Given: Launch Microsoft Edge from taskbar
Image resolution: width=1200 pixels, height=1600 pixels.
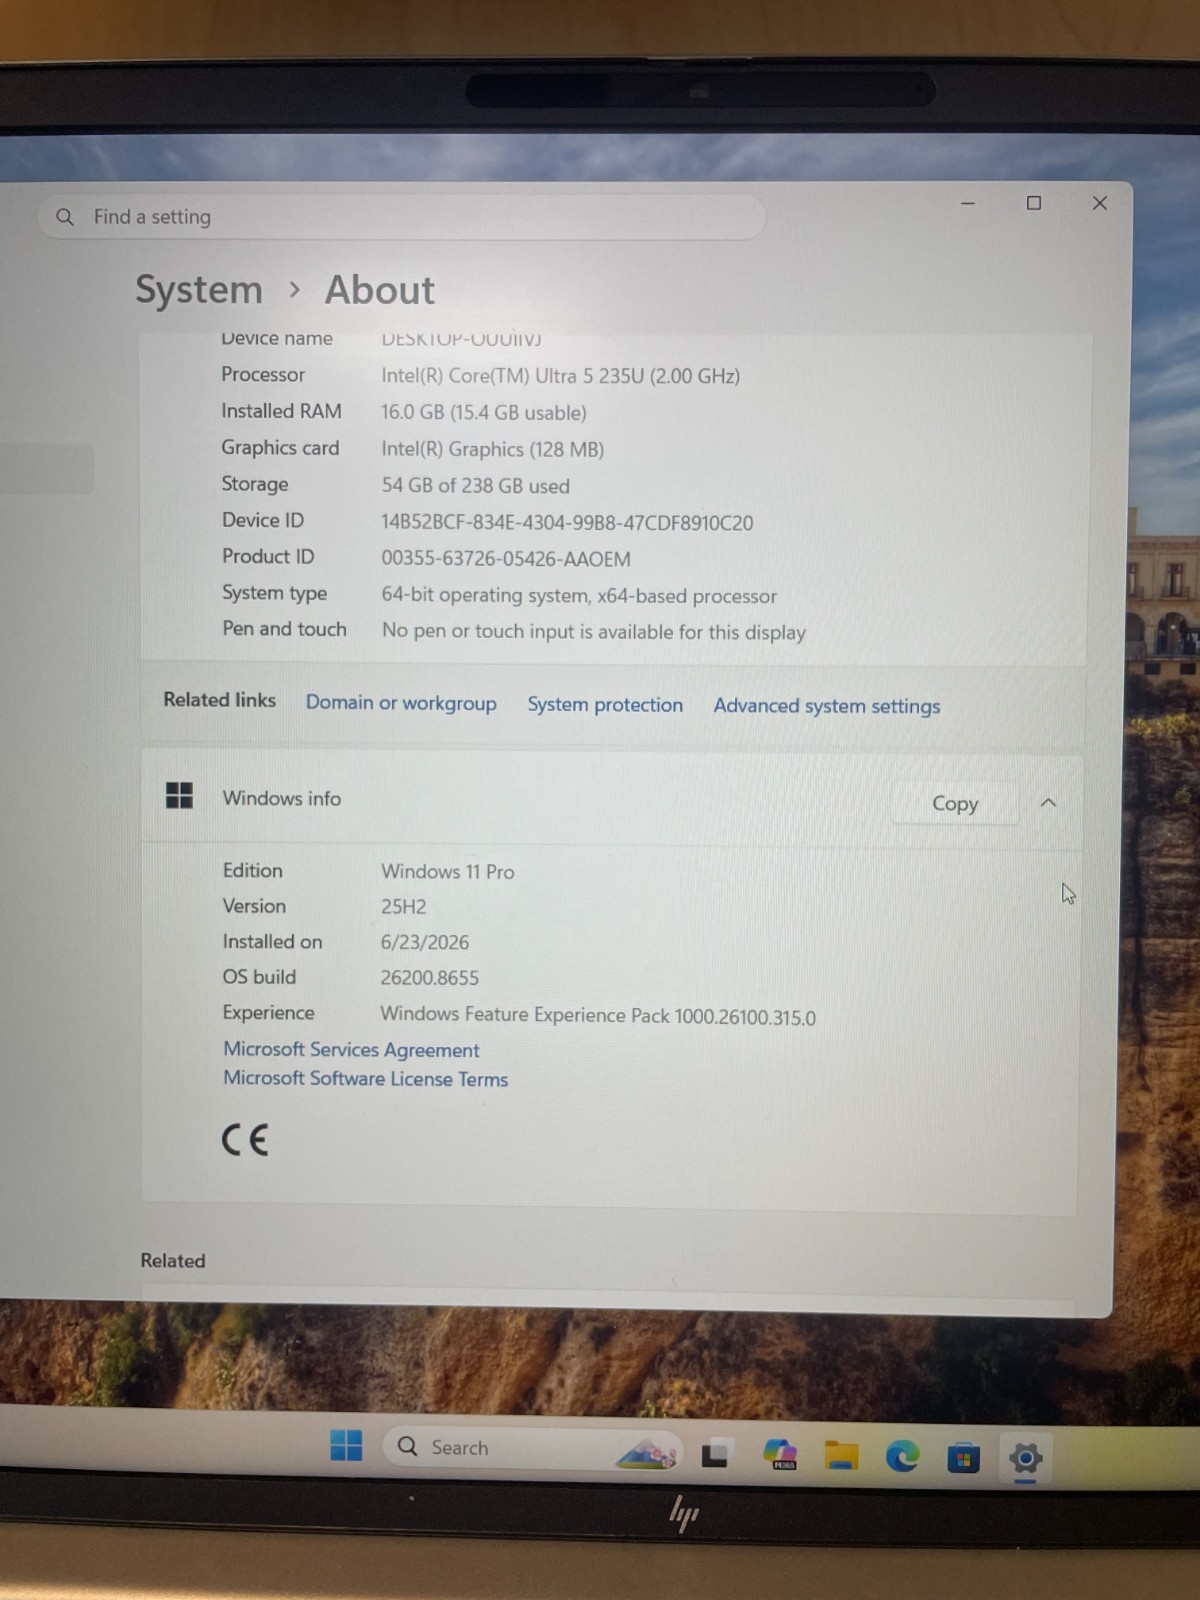Looking at the screenshot, I should [902, 1457].
